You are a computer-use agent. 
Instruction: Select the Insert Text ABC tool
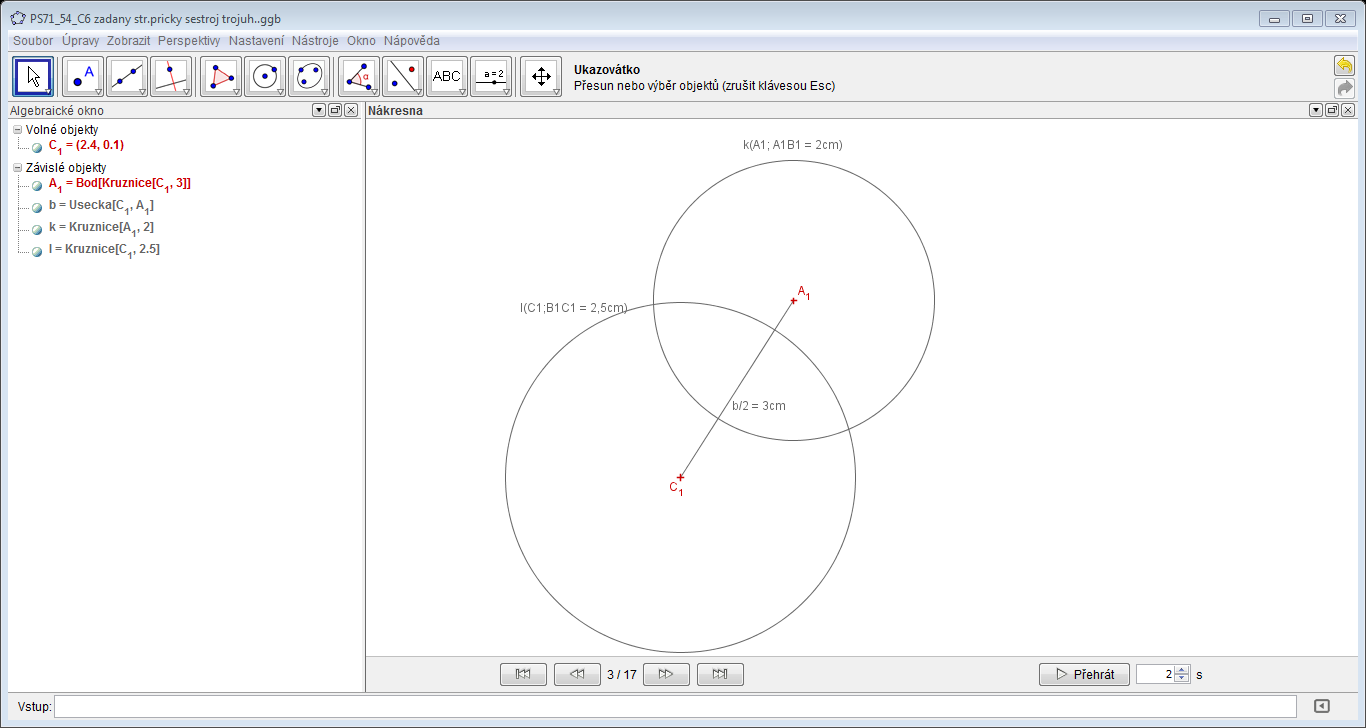click(x=447, y=76)
